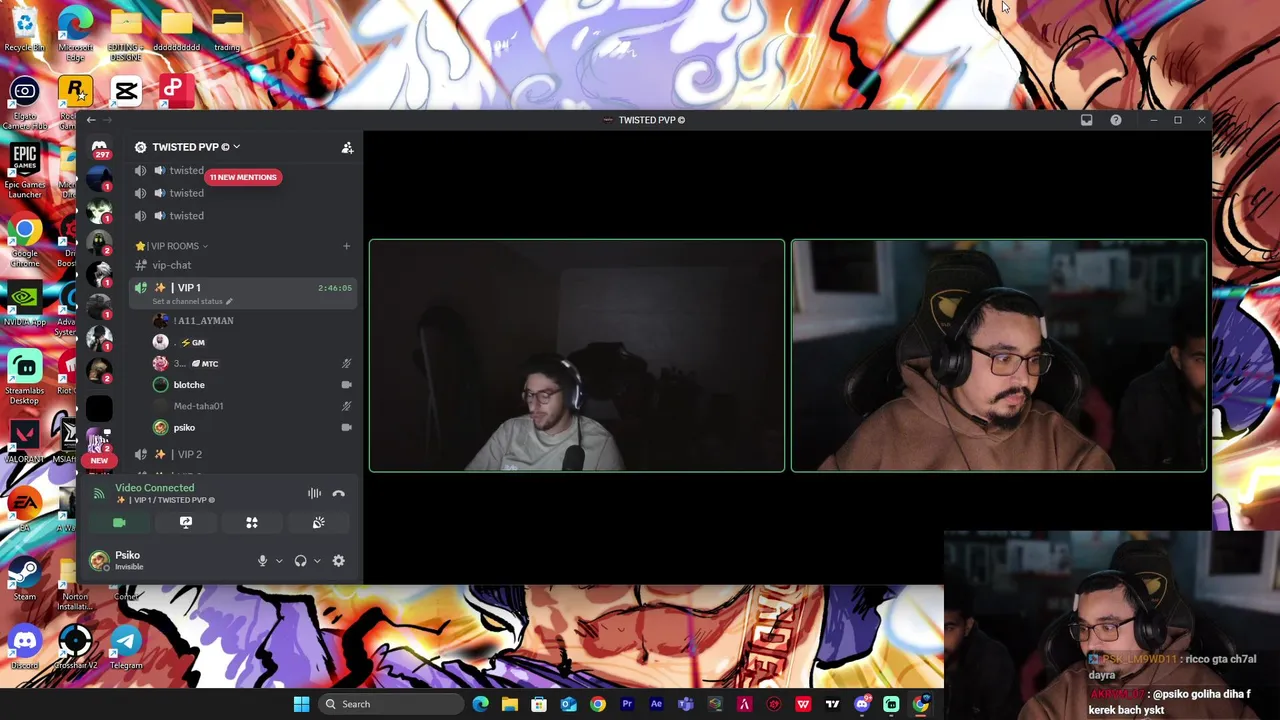Open Discord from the taskbar
The width and height of the screenshot is (1280, 720).
point(862,704)
